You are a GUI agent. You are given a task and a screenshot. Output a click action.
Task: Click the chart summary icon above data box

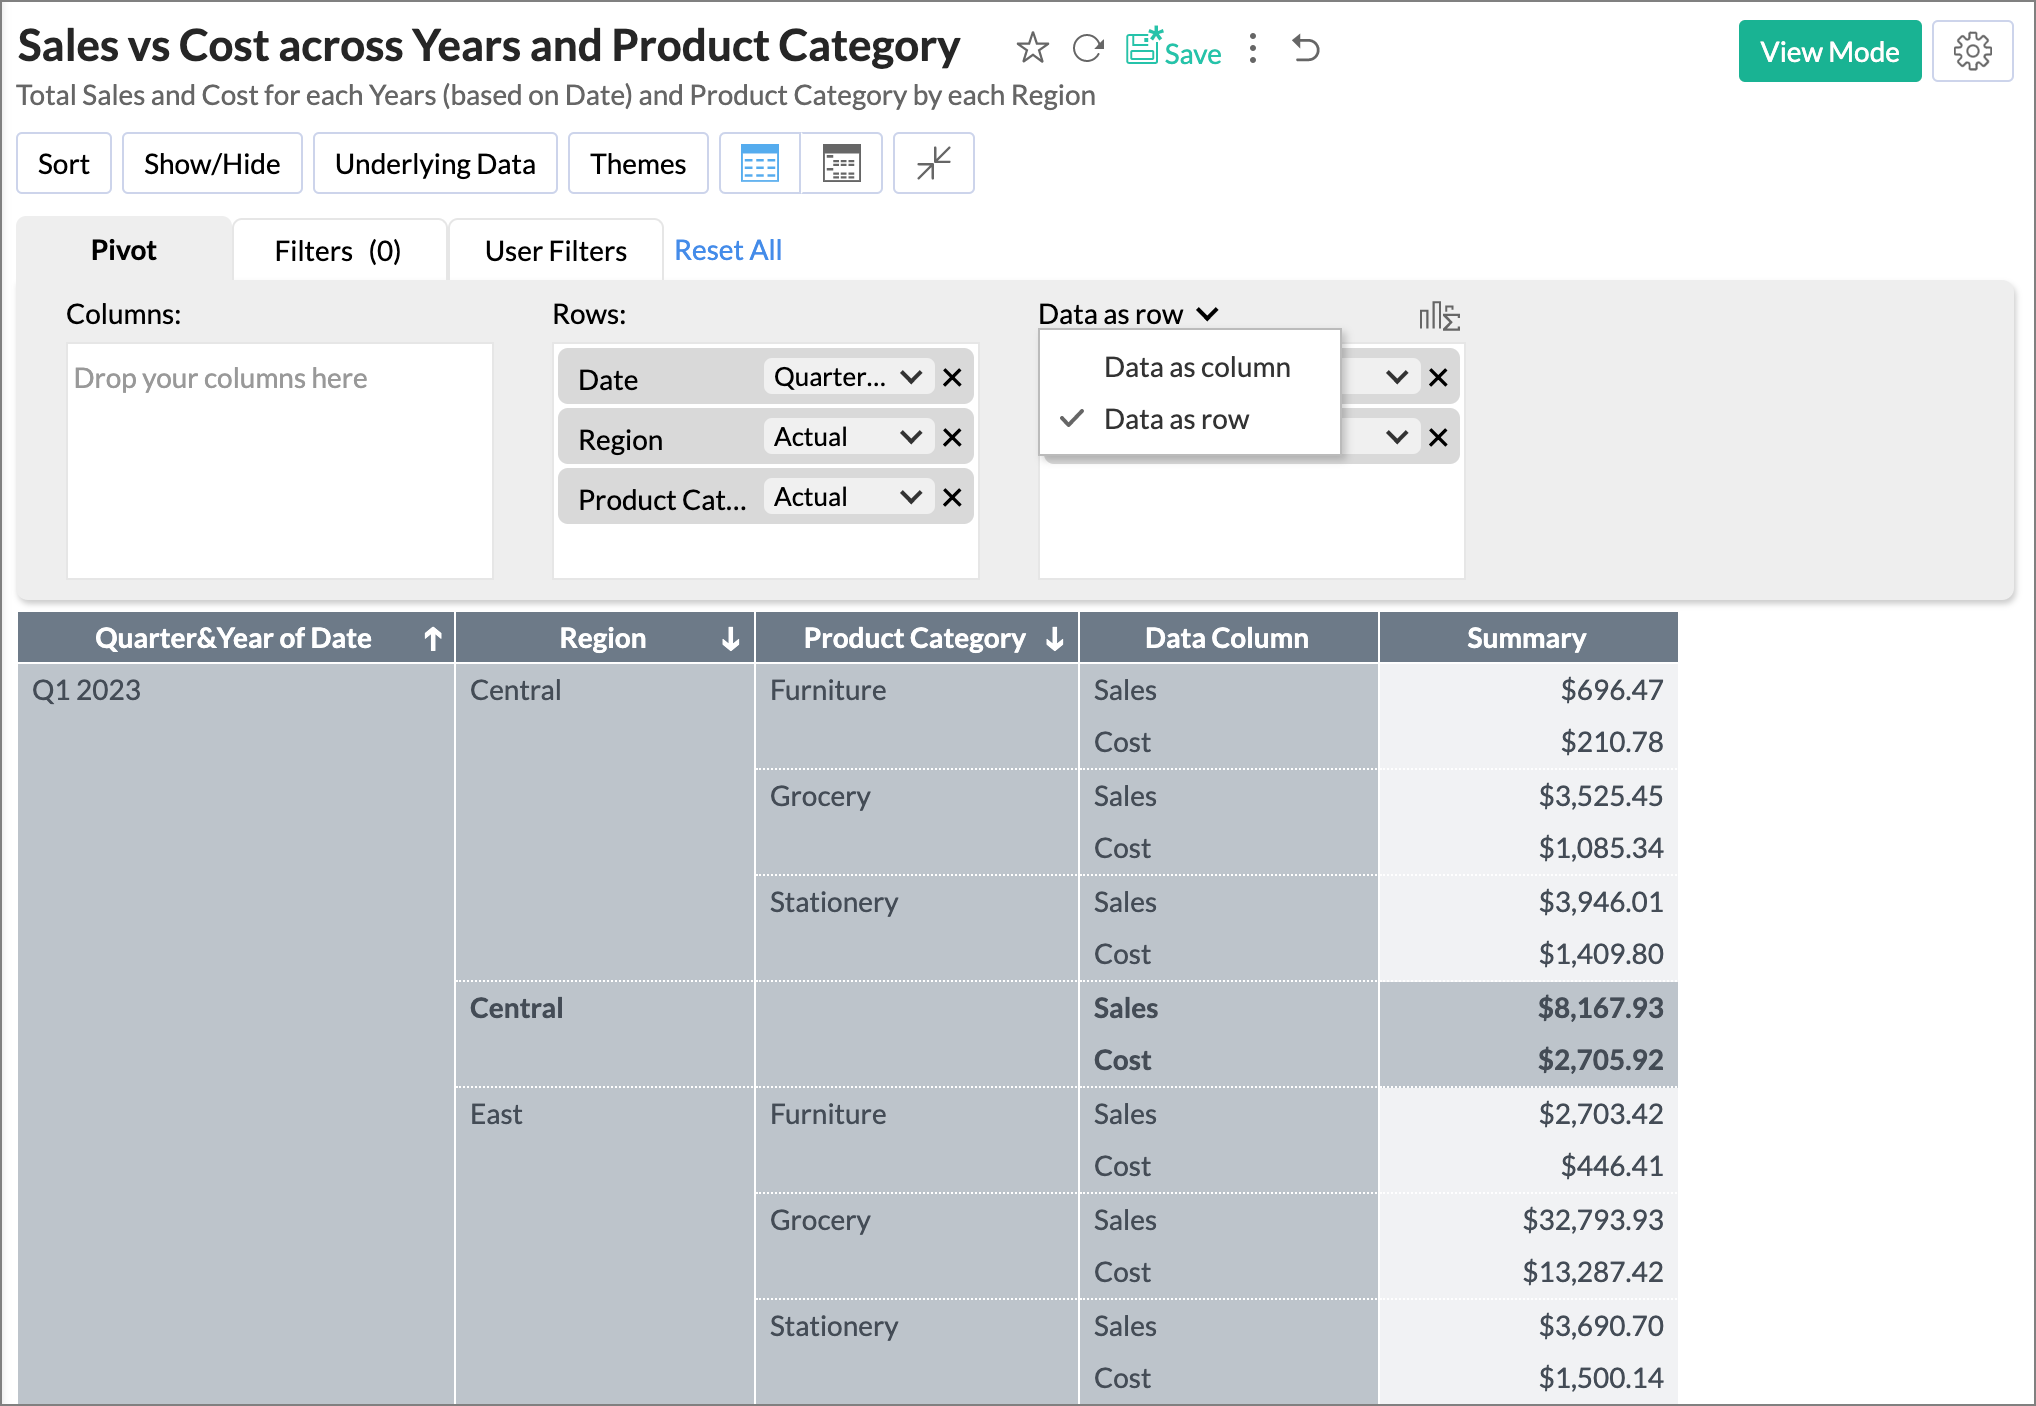1439,317
